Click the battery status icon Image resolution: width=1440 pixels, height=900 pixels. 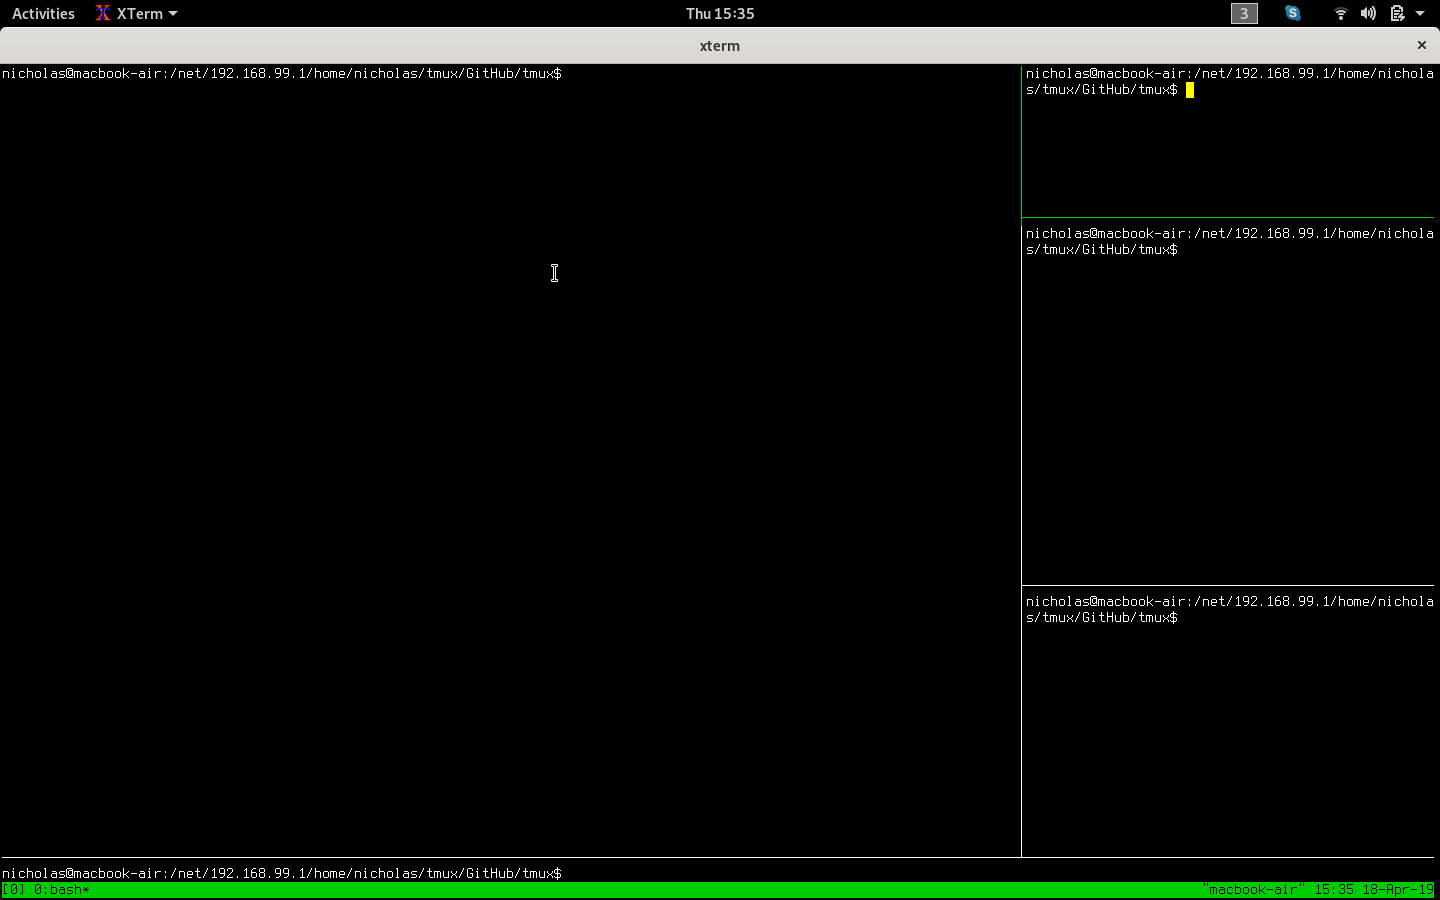click(x=1397, y=13)
